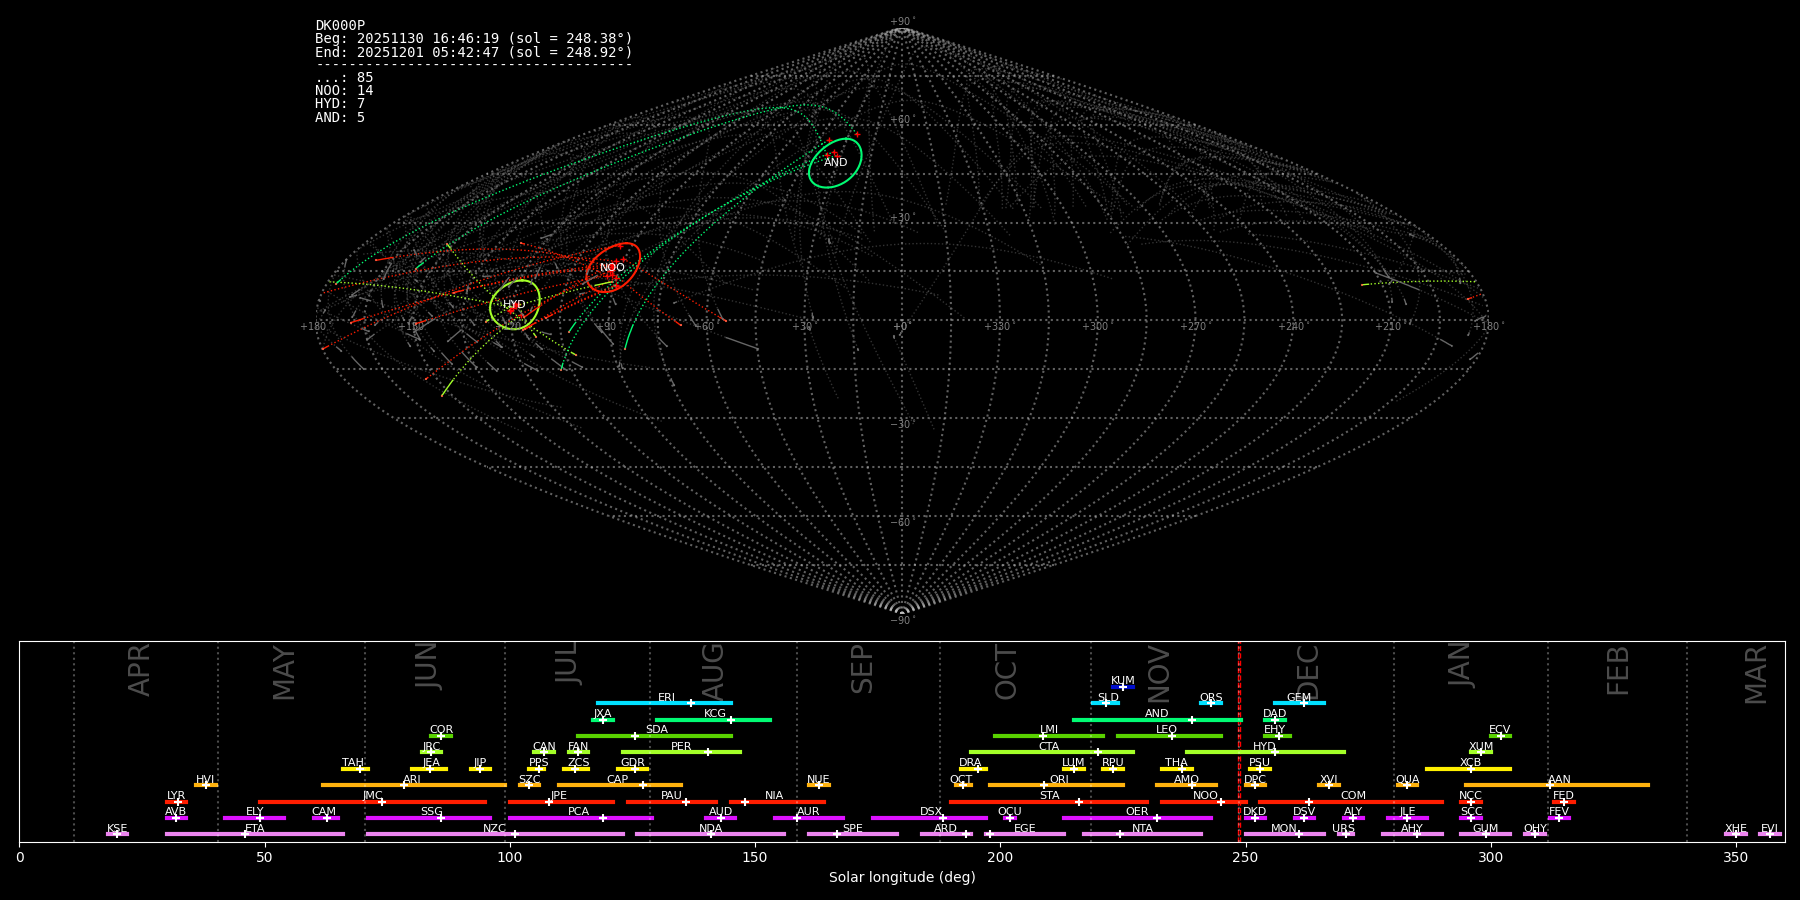Viewport: 1800px width, 900px height.
Task: Click the LYR shower label in the timeline
Action: [x=176, y=796]
